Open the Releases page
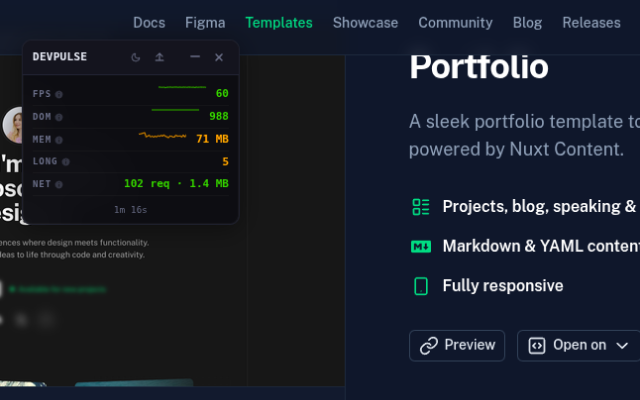The width and height of the screenshot is (640, 400). click(591, 23)
